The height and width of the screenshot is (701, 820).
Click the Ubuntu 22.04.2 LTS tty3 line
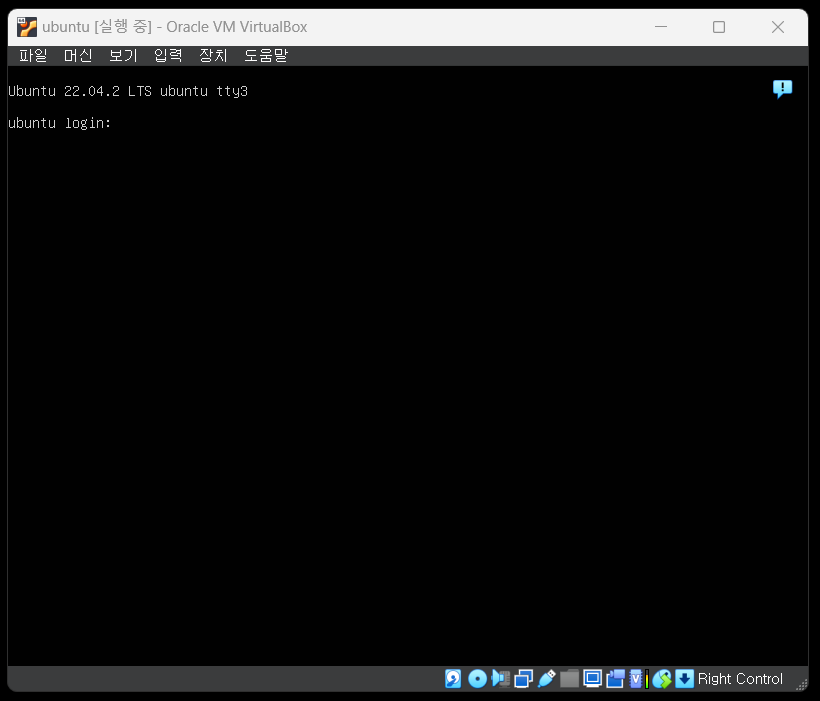[x=128, y=91]
